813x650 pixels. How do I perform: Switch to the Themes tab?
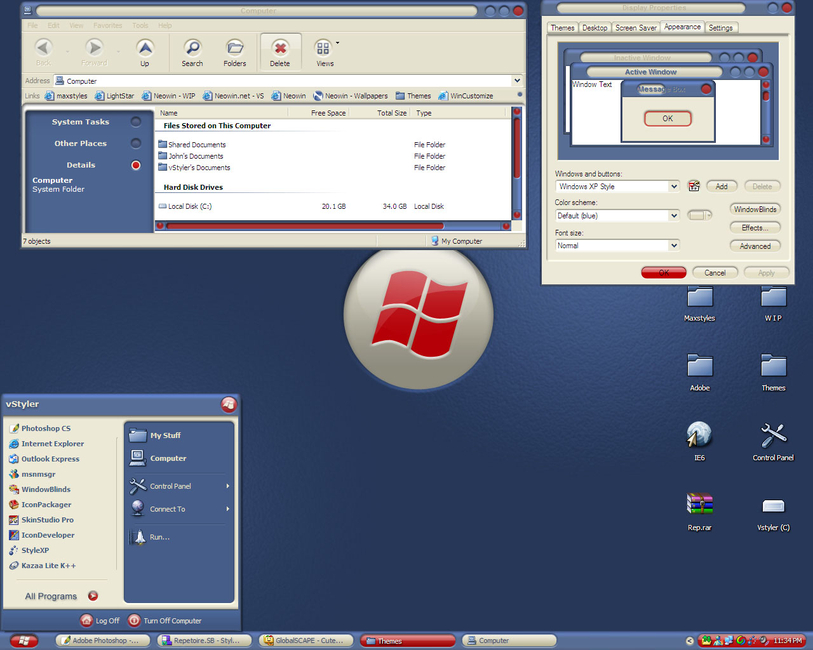pyautogui.click(x=563, y=28)
